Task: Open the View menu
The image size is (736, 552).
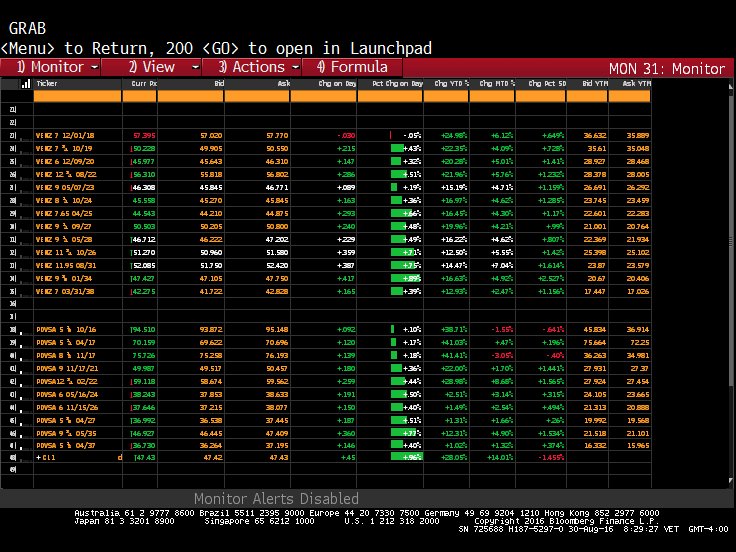Action: [151, 67]
